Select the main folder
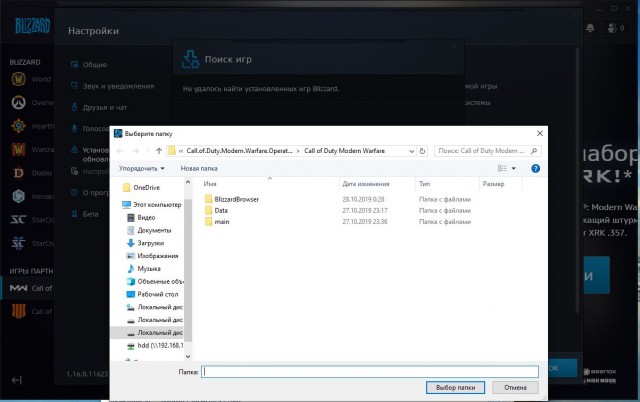The image size is (640, 402). (x=217, y=222)
